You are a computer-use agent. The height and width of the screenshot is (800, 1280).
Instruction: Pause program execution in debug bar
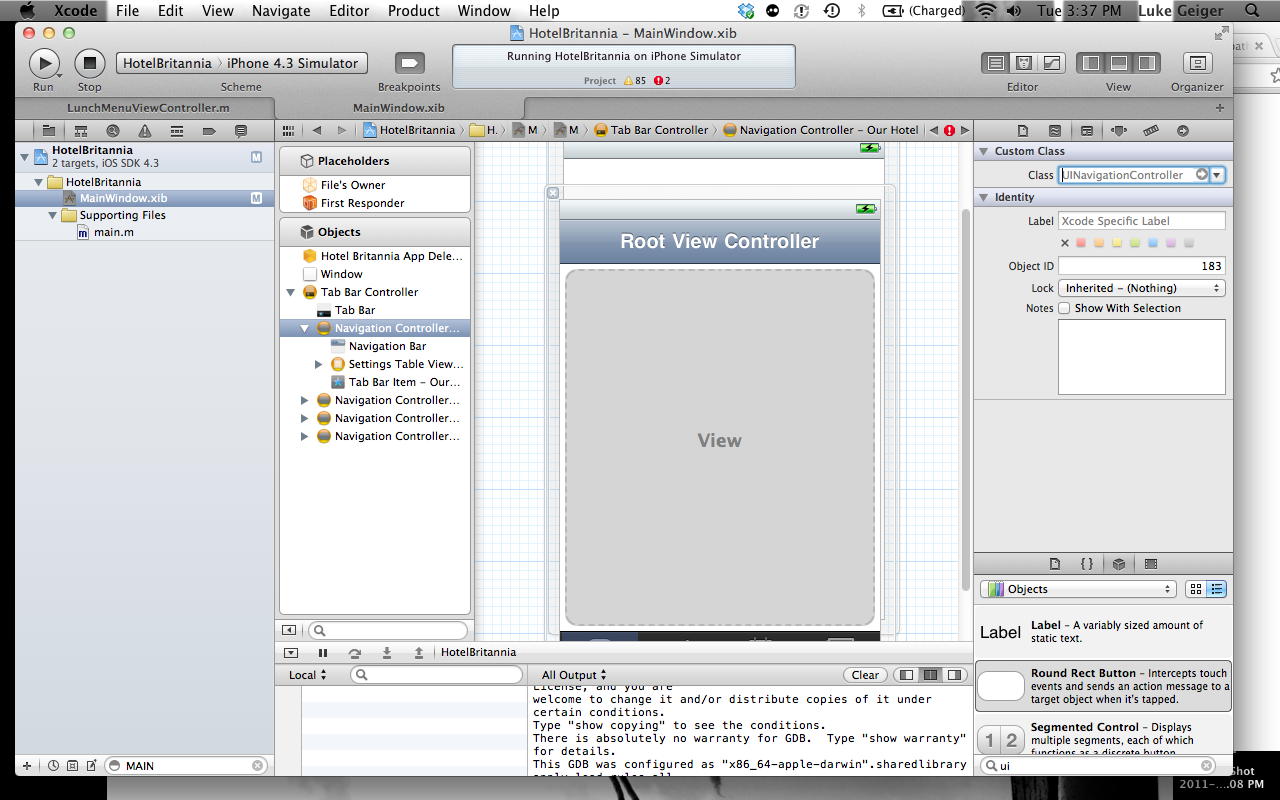[323, 652]
